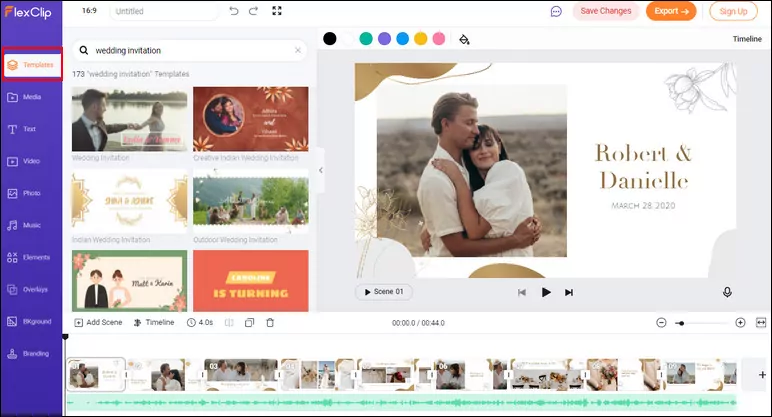The width and height of the screenshot is (772, 417).
Task: Click the split scene icon
Action: tap(229, 323)
